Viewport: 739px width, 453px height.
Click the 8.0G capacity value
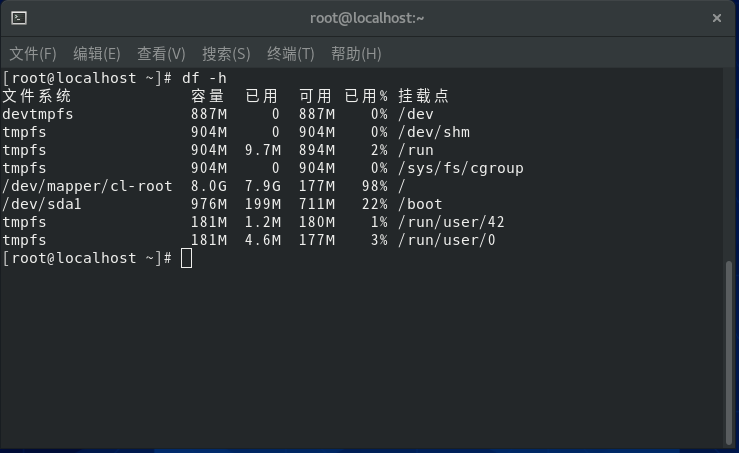[209, 186]
